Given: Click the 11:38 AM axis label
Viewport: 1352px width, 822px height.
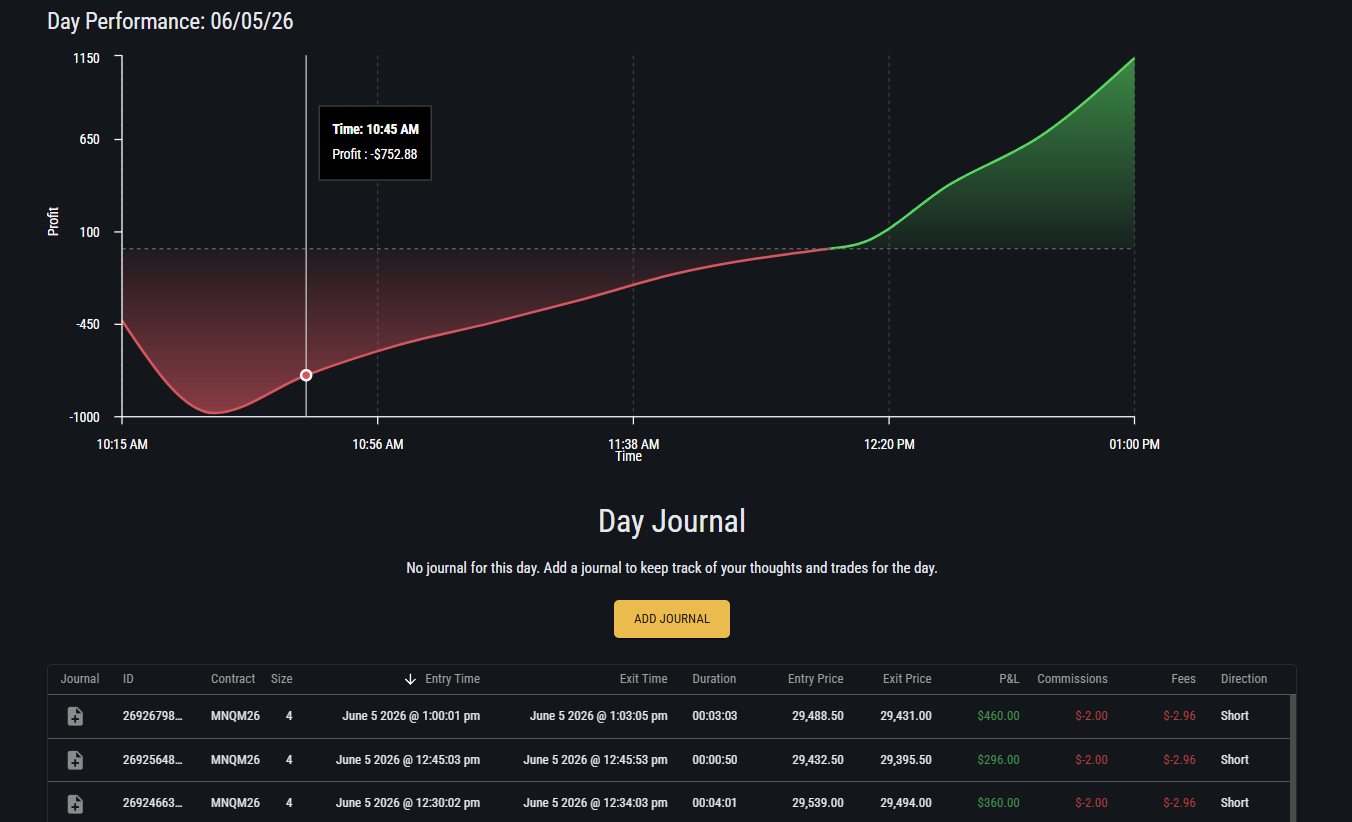Looking at the screenshot, I should pos(634,444).
